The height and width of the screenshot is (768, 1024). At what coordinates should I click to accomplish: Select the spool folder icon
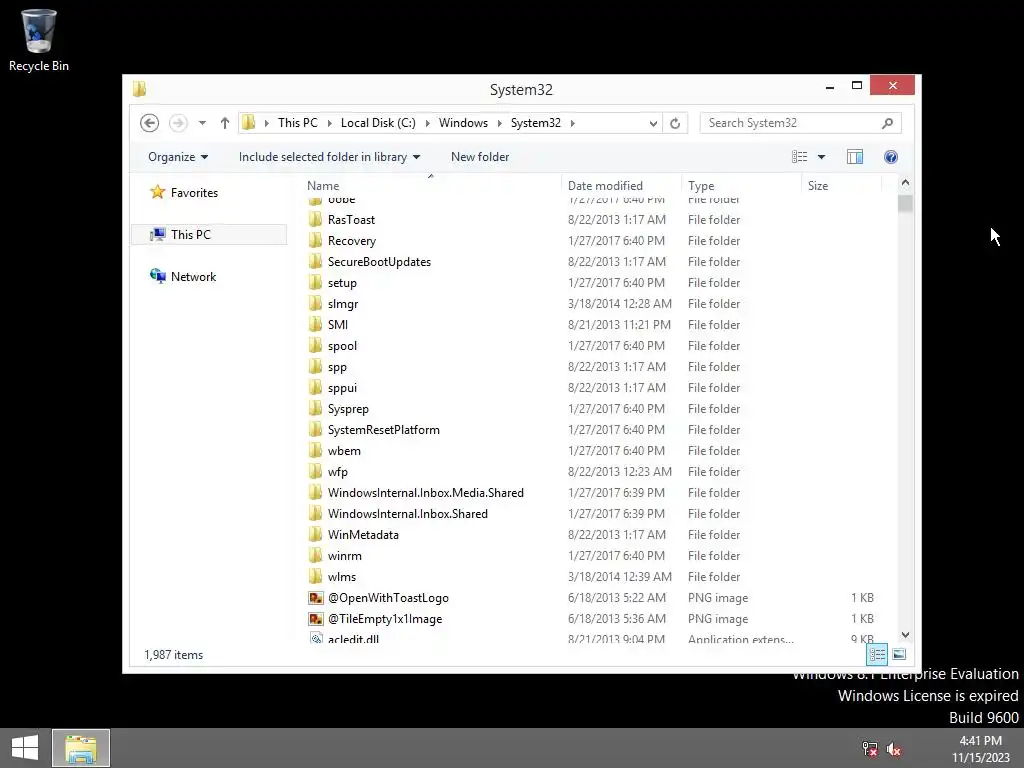click(315, 345)
